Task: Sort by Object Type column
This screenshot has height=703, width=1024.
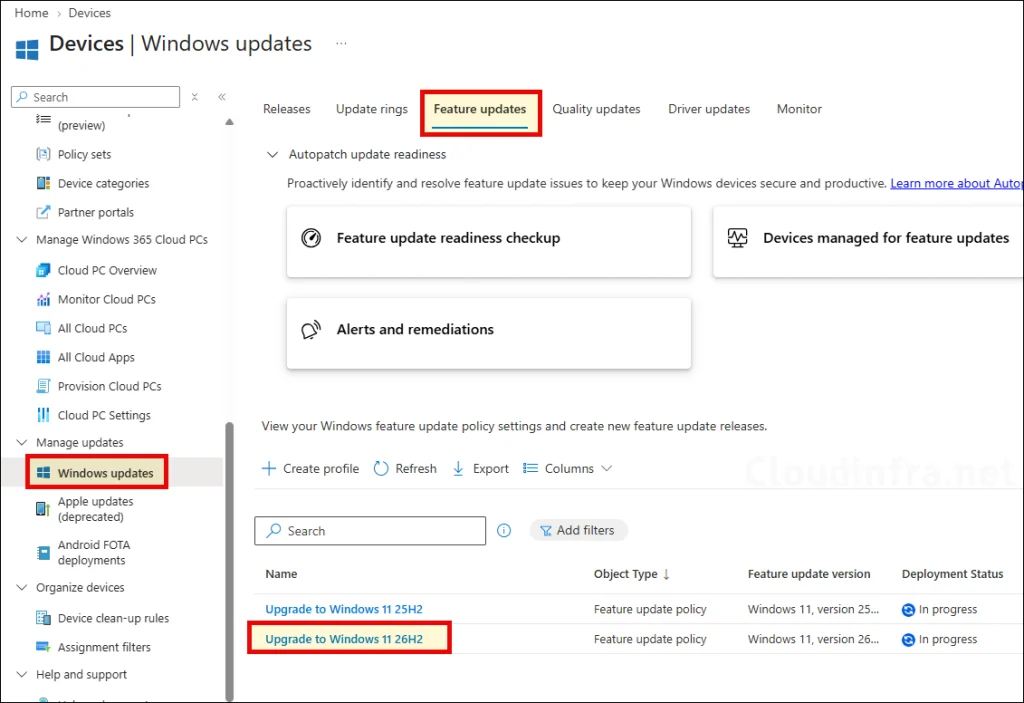Action: [x=632, y=574]
